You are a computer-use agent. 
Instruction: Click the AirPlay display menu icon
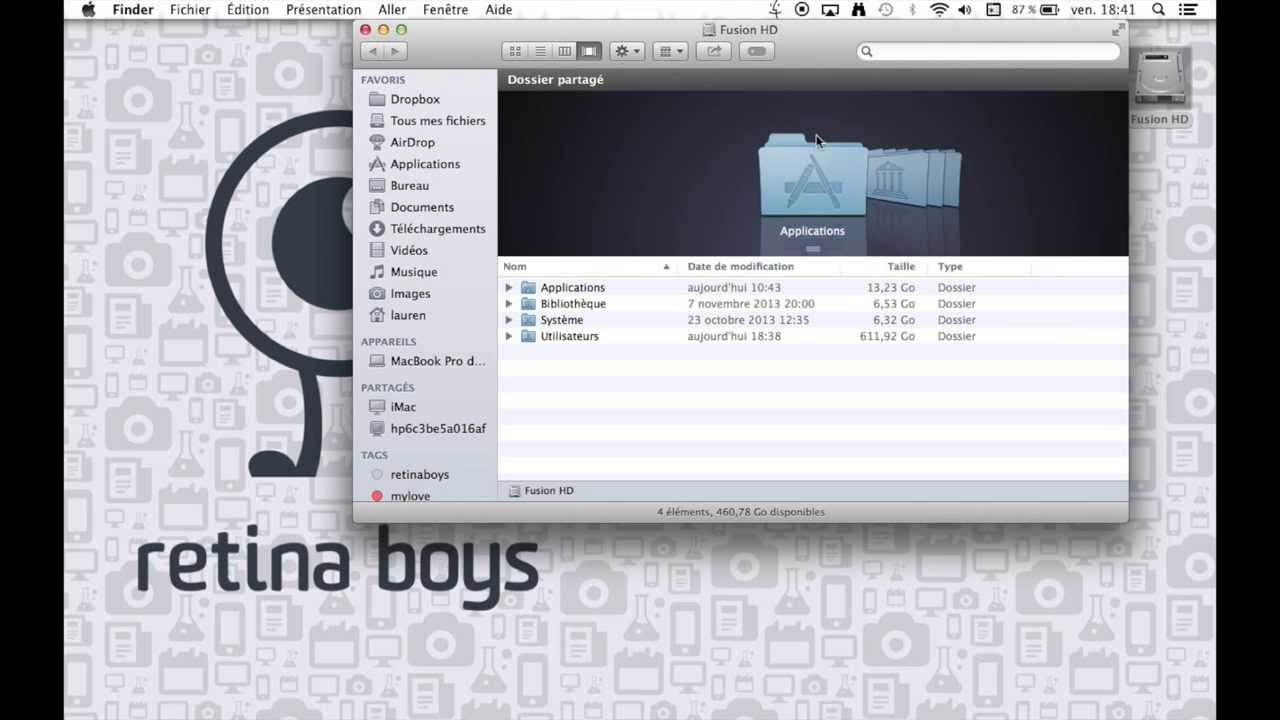[x=830, y=10]
